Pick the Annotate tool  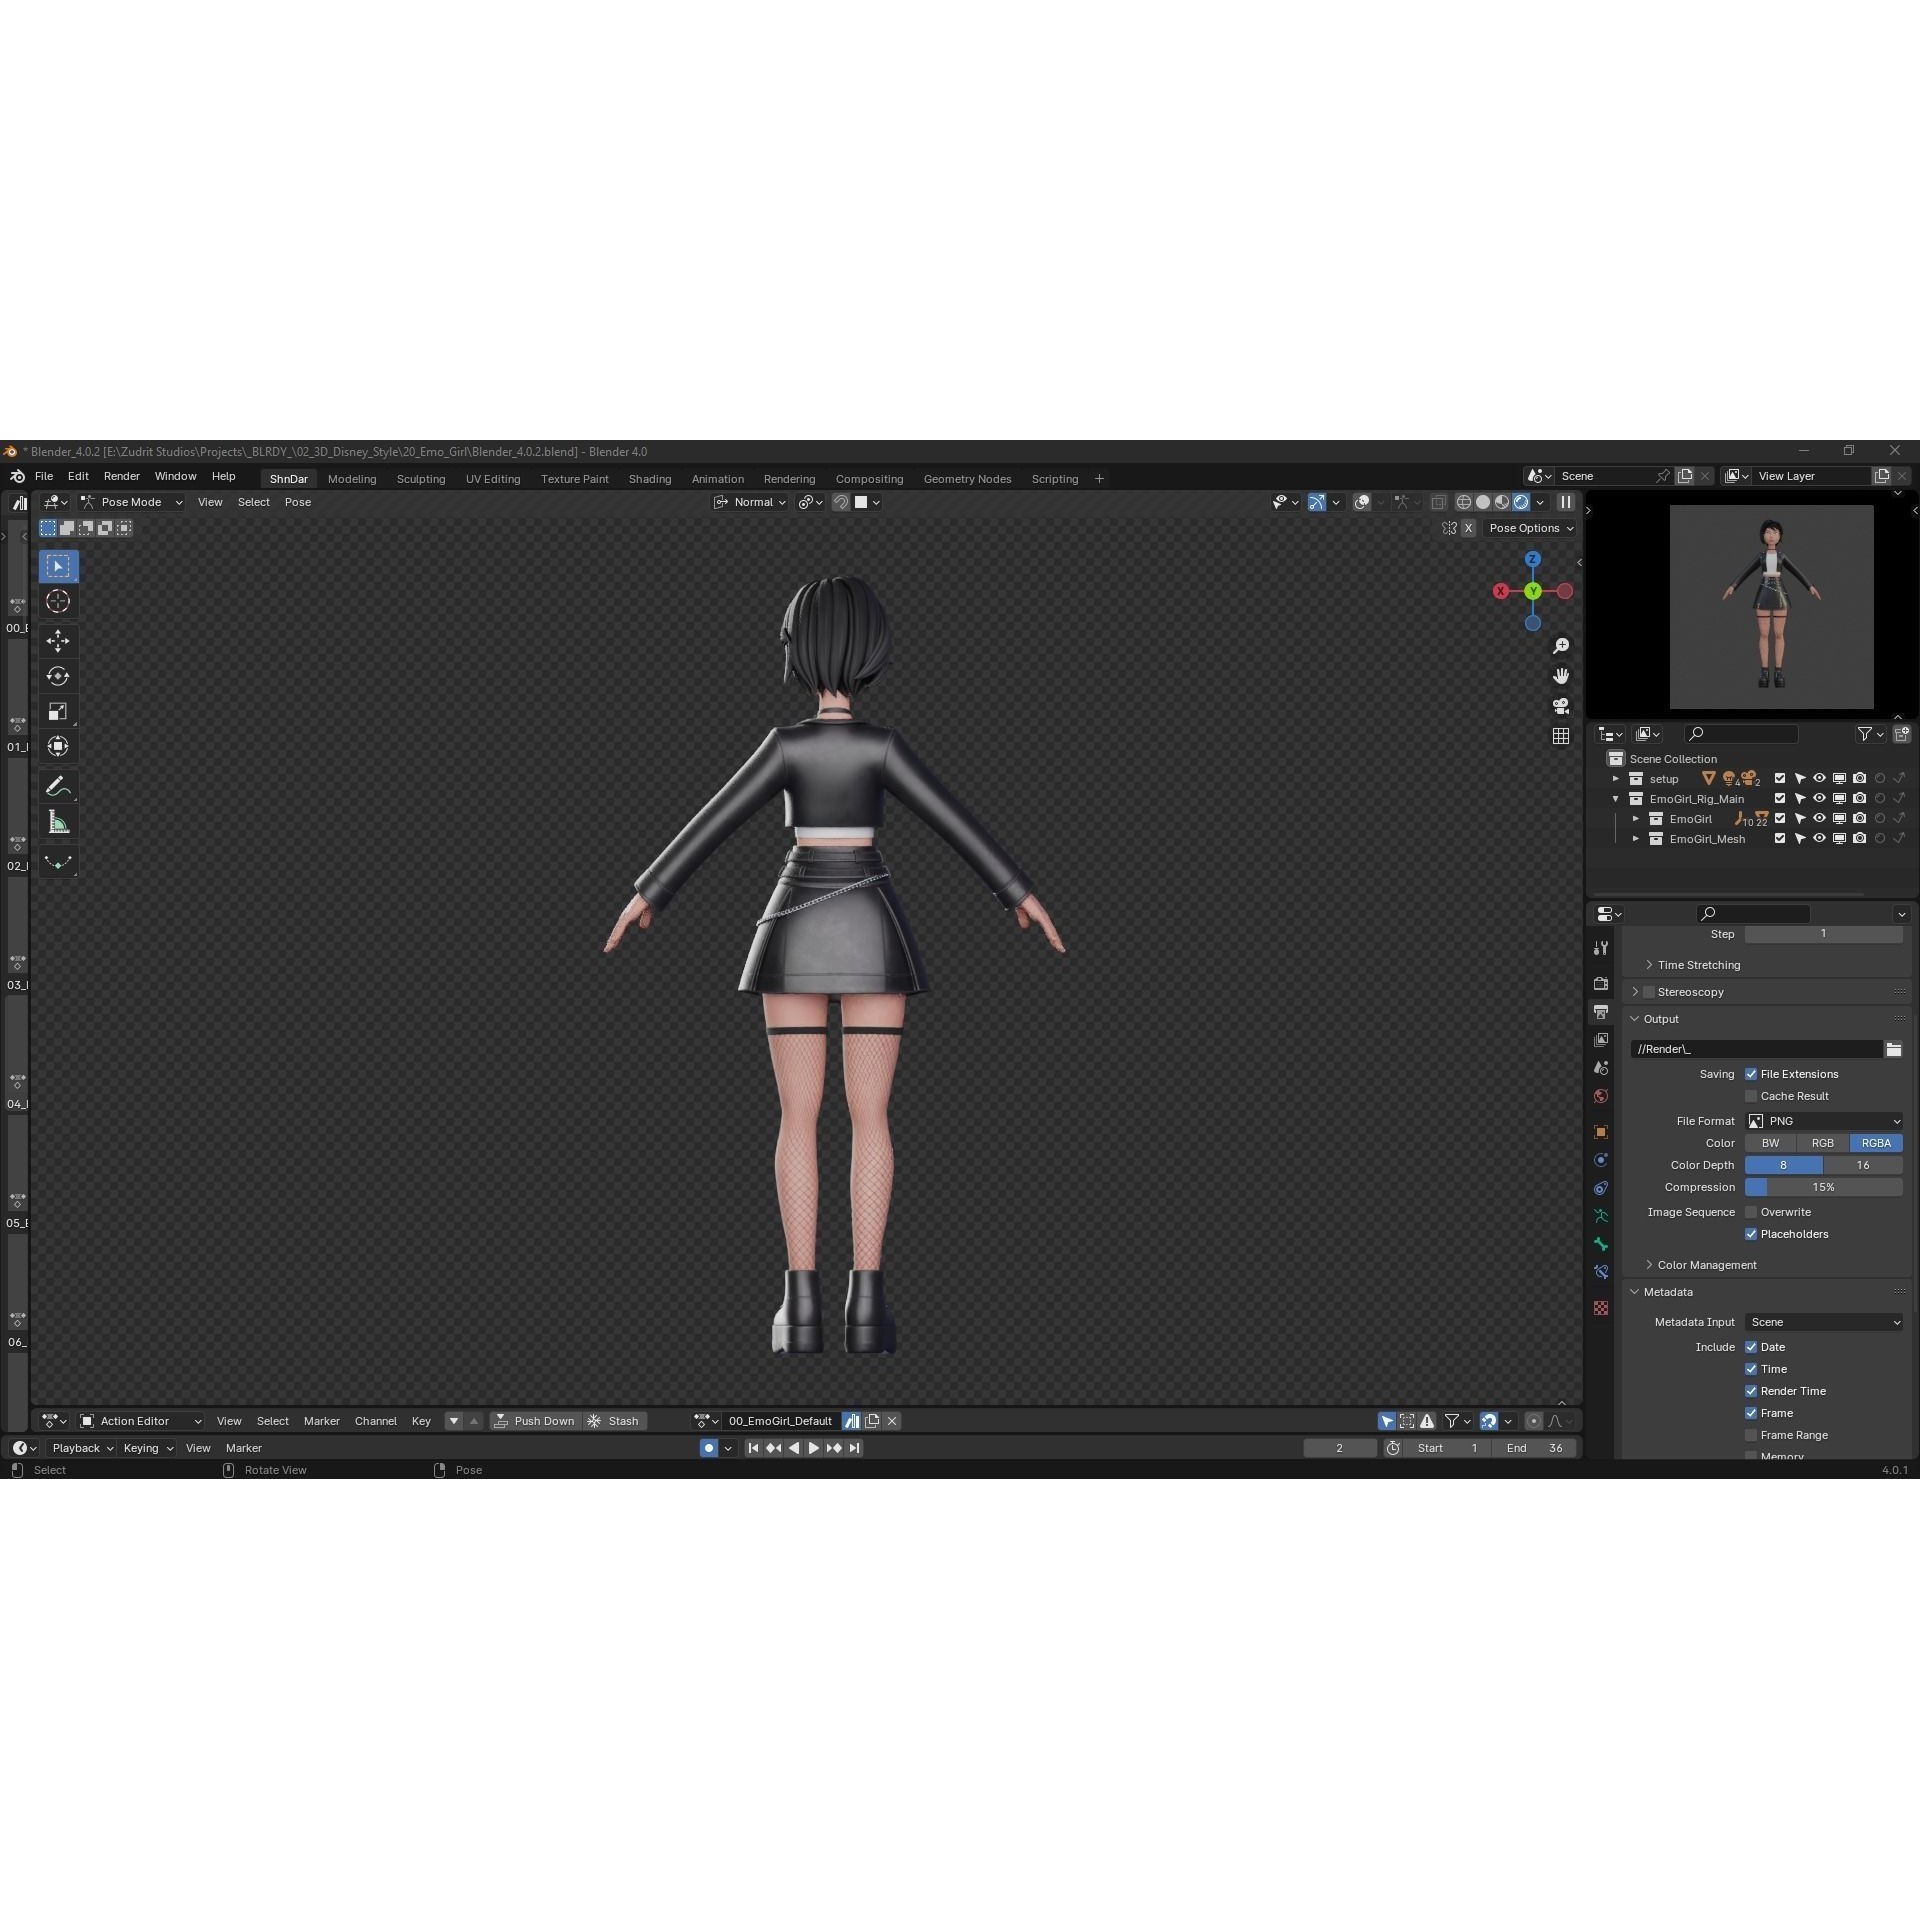pyautogui.click(x=58, y=785)
